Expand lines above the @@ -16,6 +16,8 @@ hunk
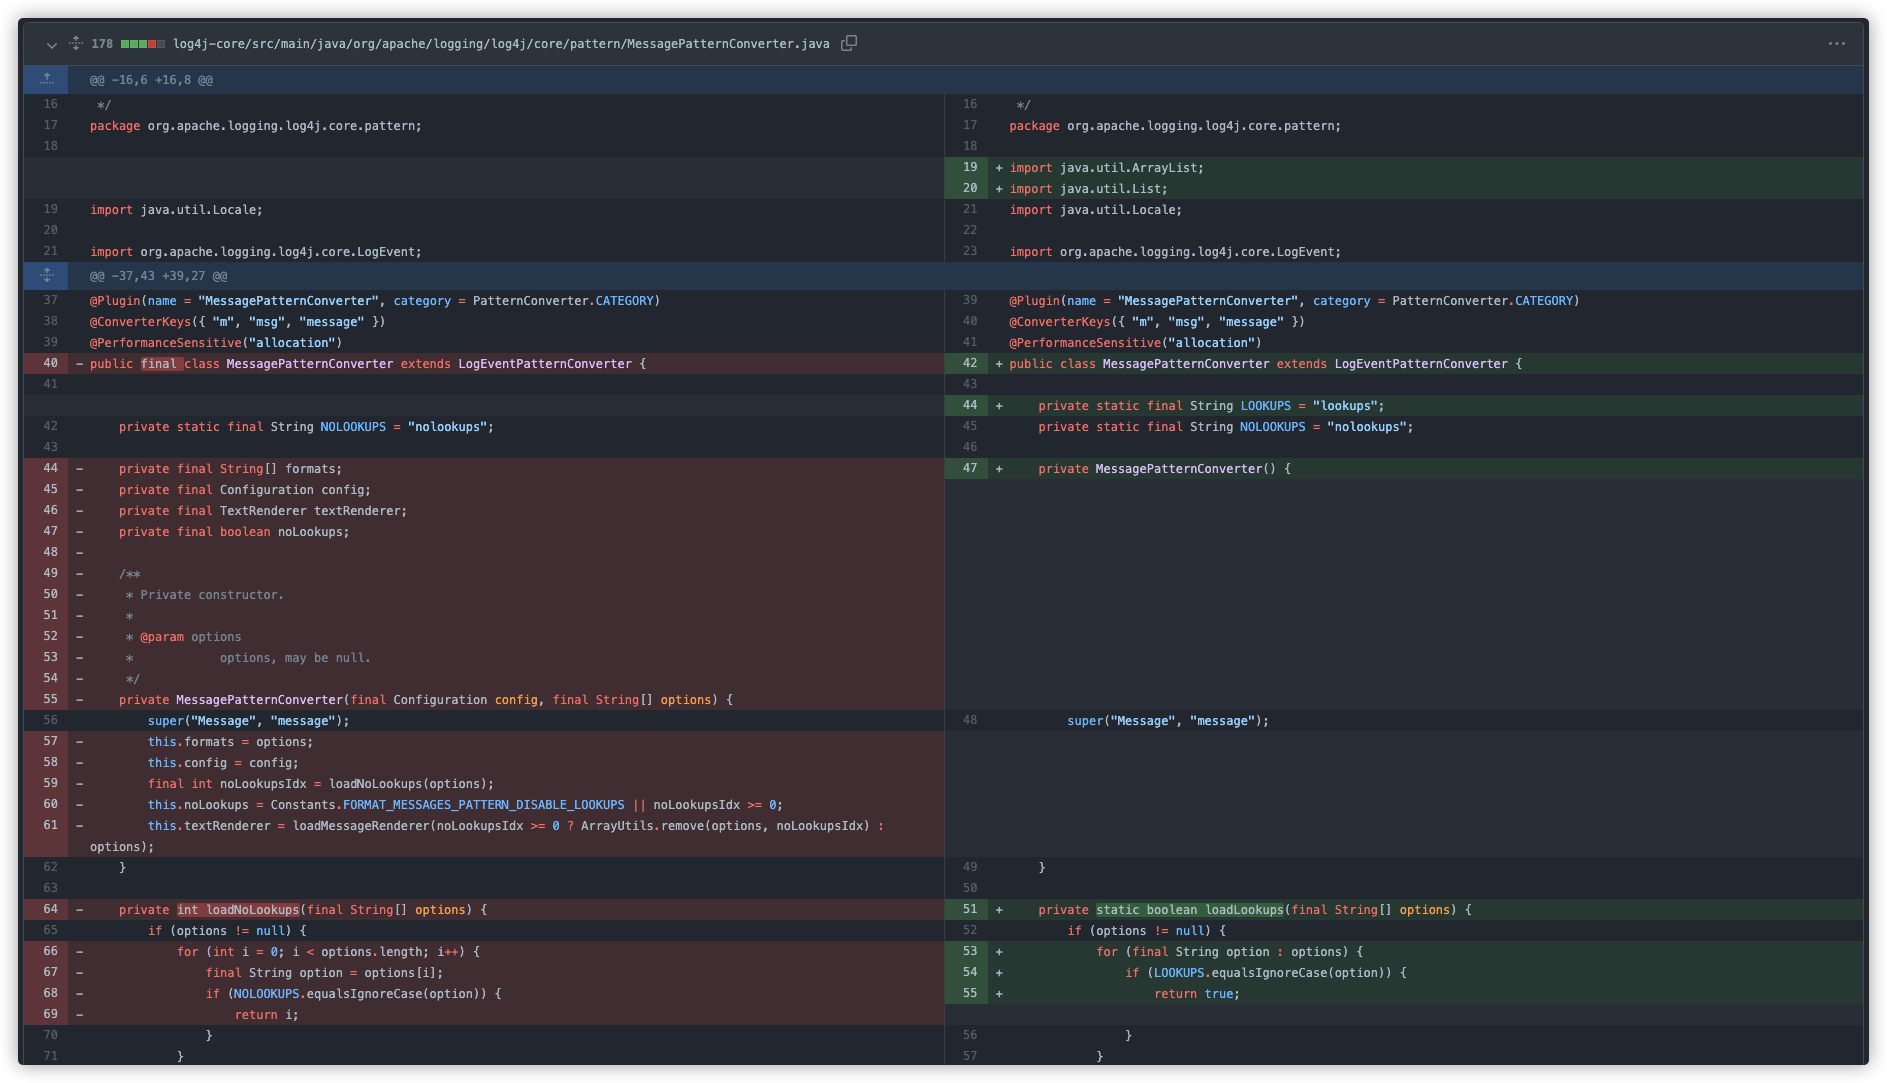 [47, 80]
